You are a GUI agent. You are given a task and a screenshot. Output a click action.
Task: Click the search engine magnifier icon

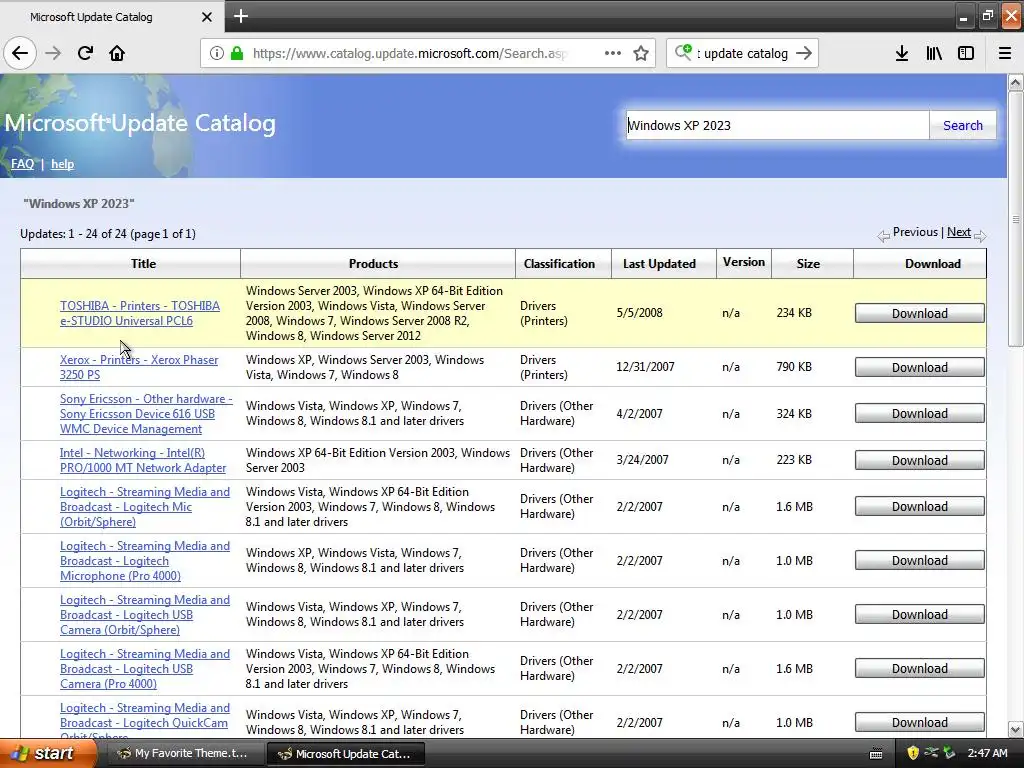tap(683, 52)
